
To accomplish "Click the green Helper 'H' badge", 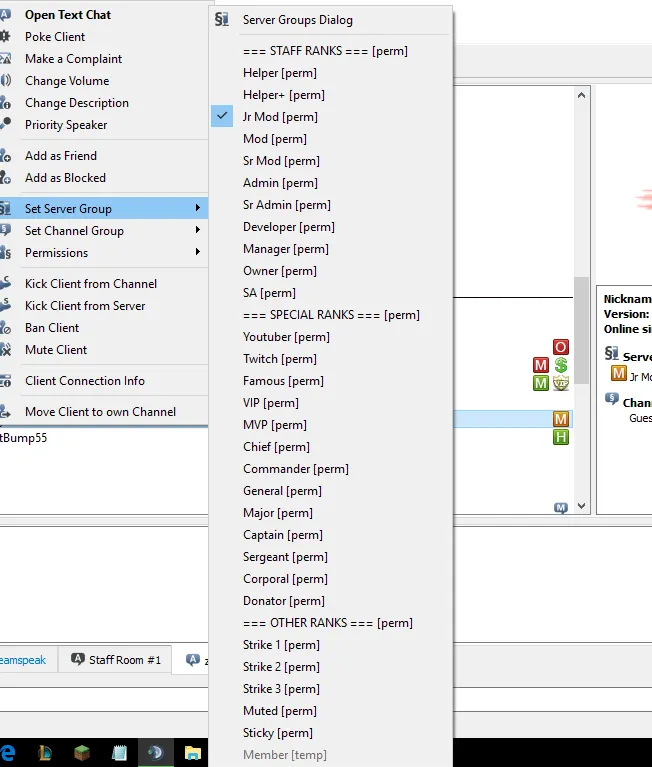I will point(560,437).
